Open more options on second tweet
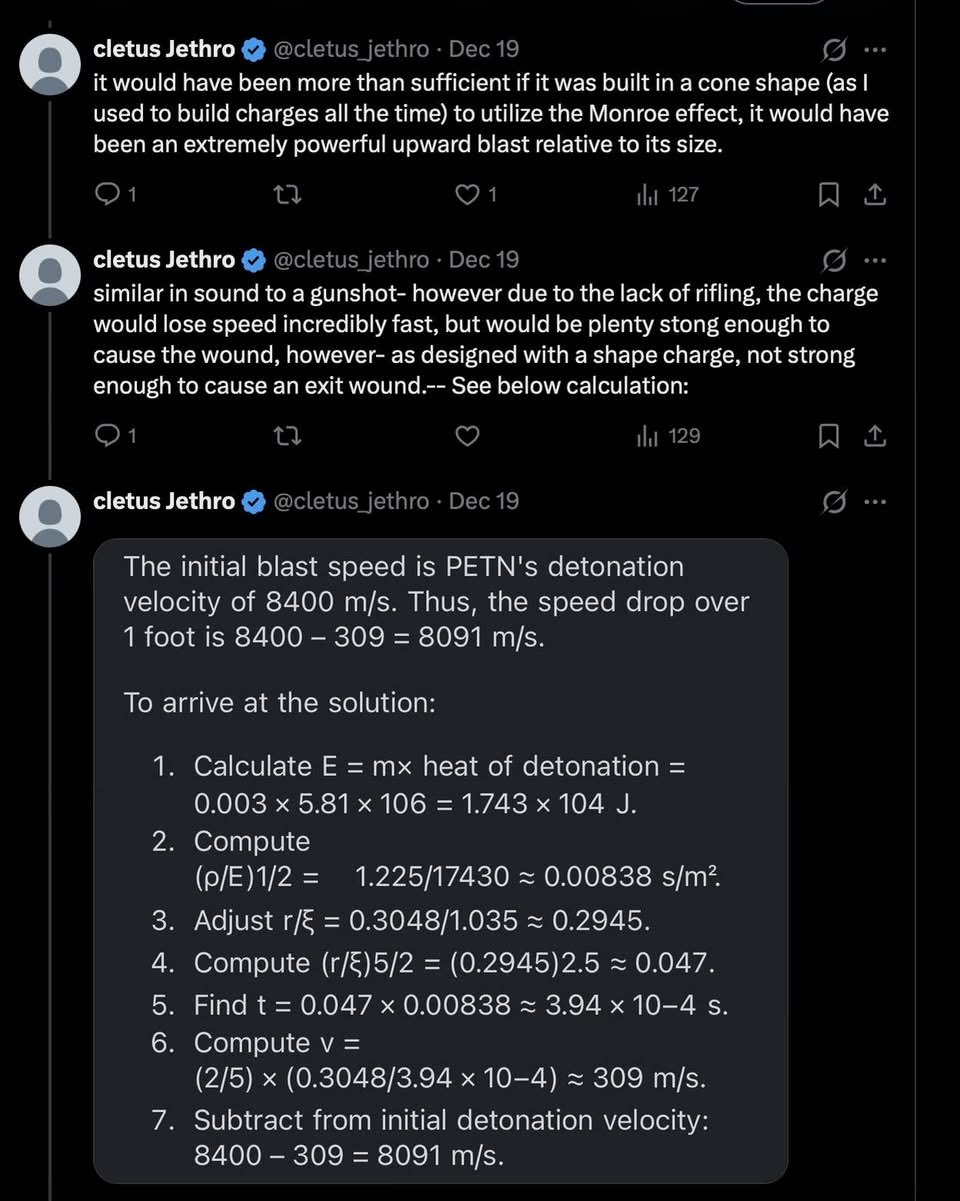 [x=875, y=260]
